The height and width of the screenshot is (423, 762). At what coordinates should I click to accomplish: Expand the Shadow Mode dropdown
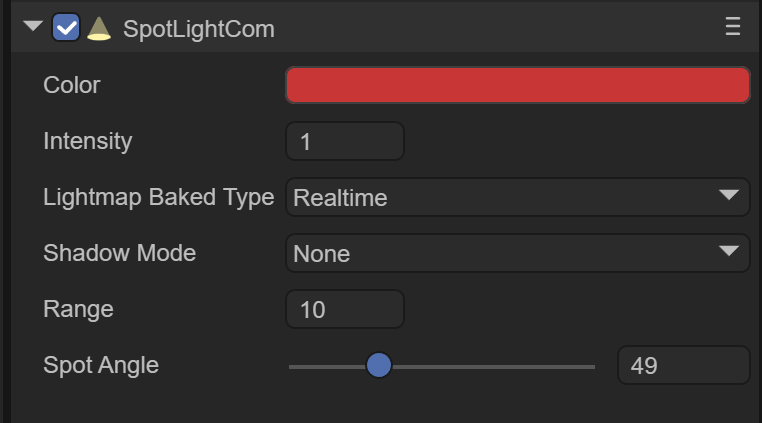pyautogui.click(x=517, y=254)
